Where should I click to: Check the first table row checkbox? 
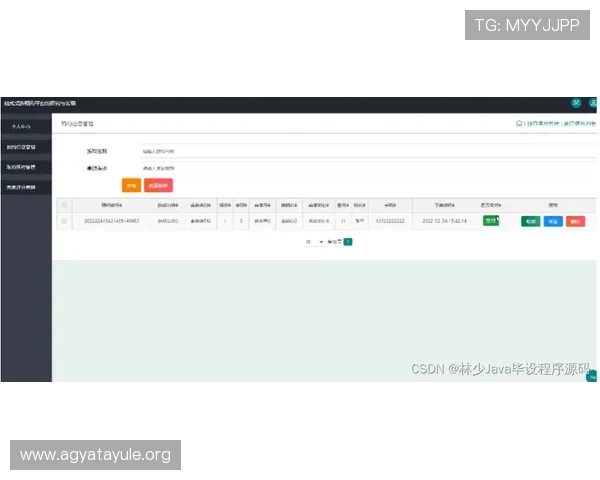(x=65, y=221)
